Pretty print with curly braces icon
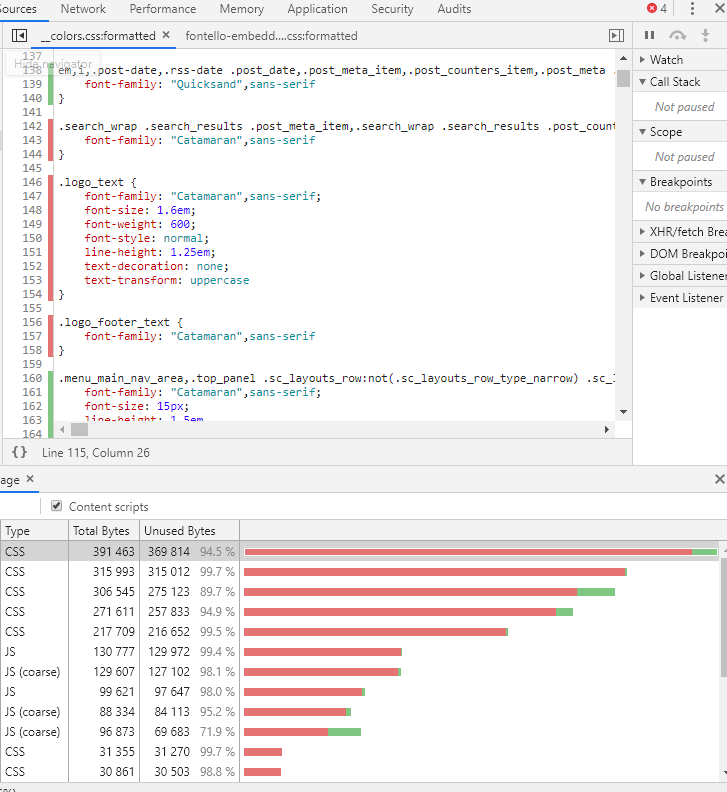Image resolution: width=727 pixels, height=792 pixels. 20,452
